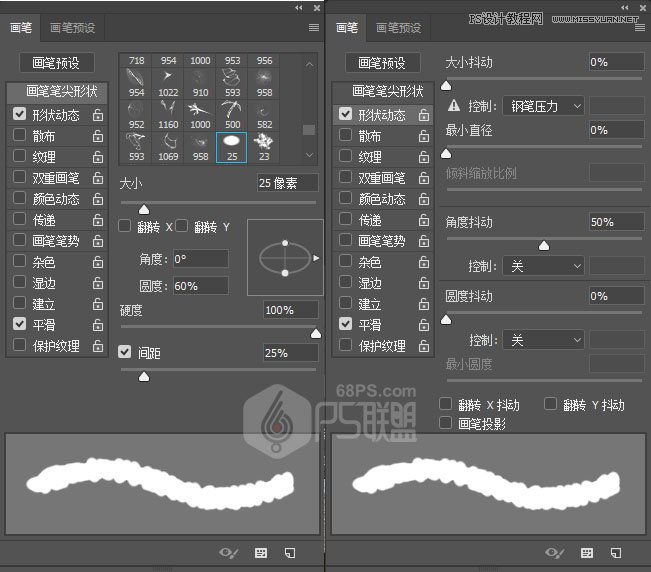Click lock icon beside 散布 in left panel
This screenshot has width=651, height=572.
[98, 136]
